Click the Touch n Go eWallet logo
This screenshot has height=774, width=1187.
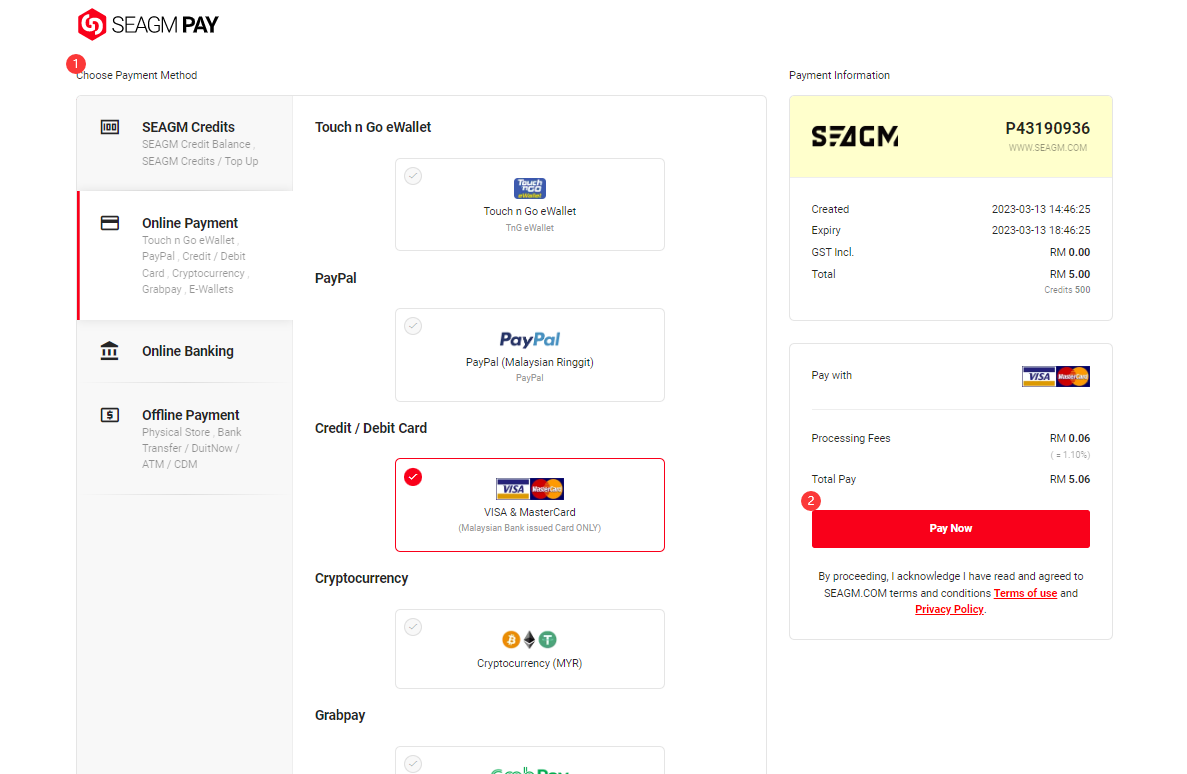tap(530, 188)
